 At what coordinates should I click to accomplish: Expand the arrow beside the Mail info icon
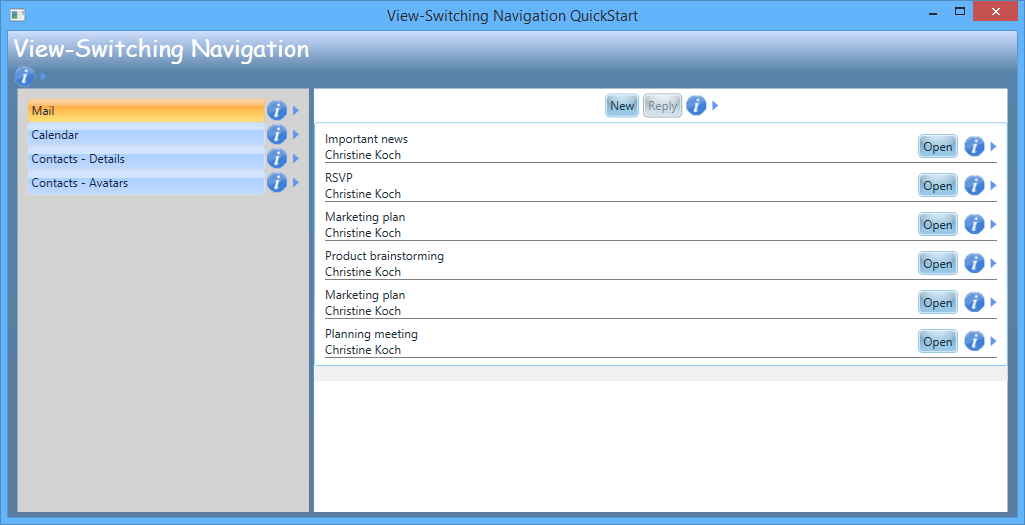click(x=296, y=110)
